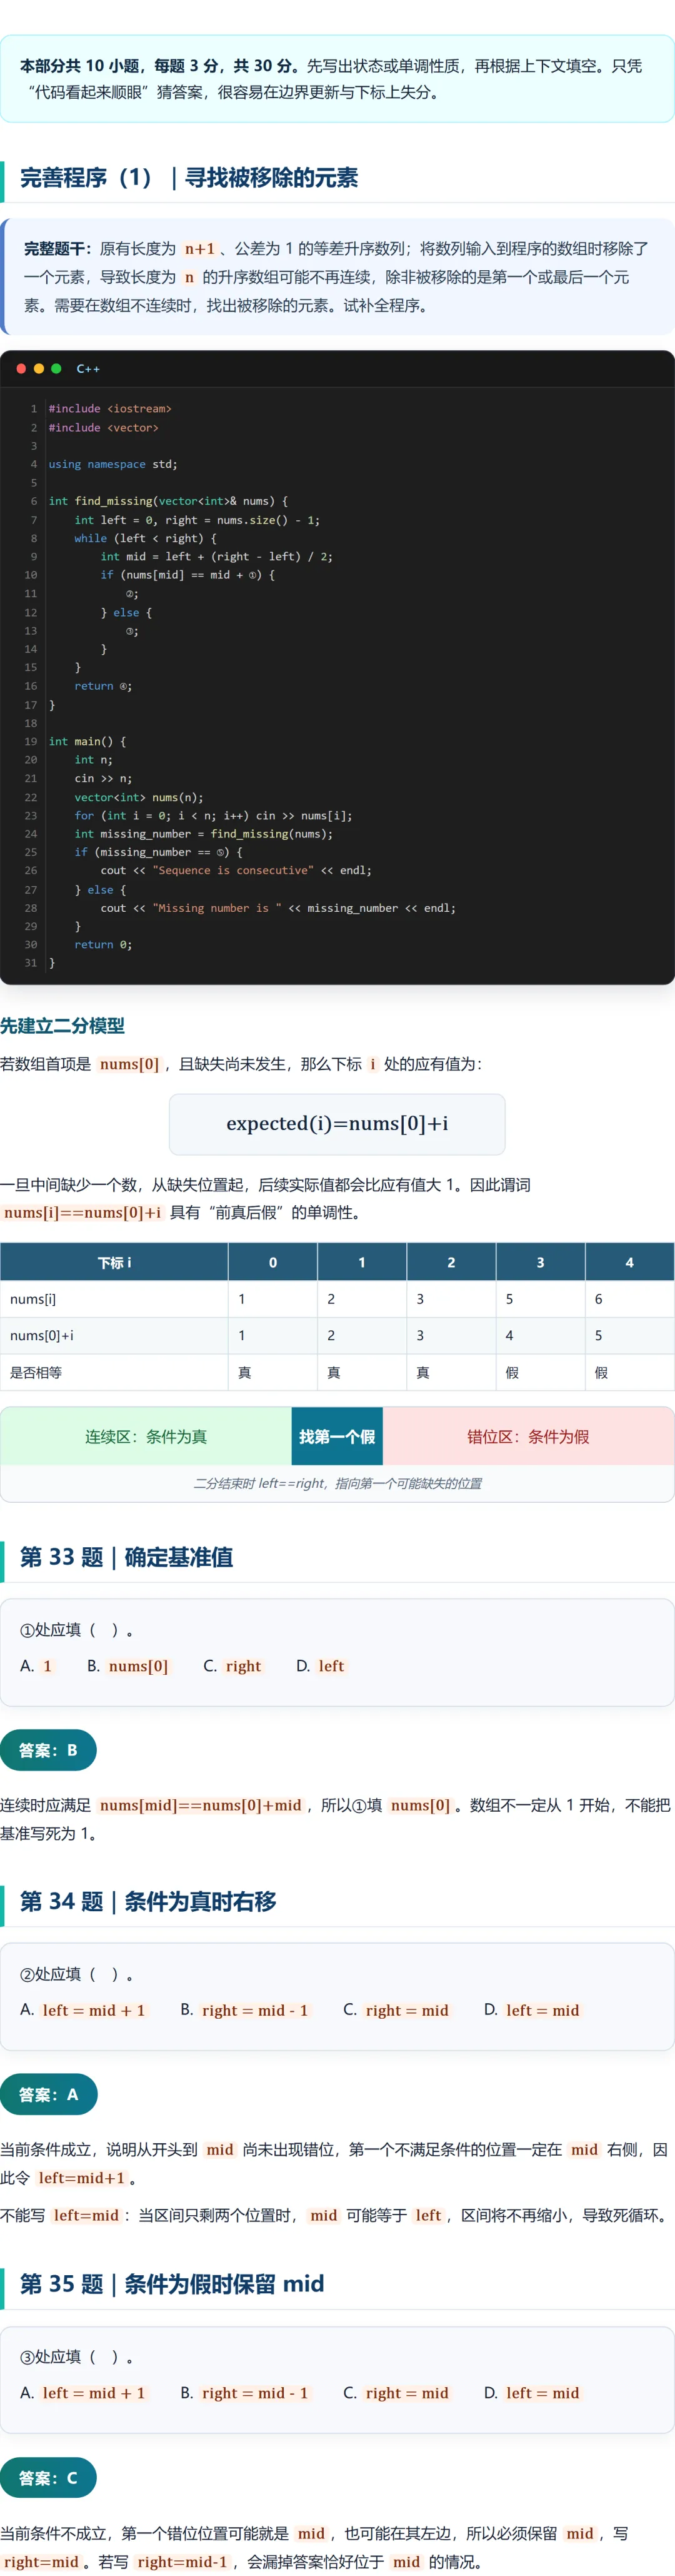The width and height of the screenshot is (675, 2576).
Task: Click the red dot in the code window header
Action: pos(21,368)
